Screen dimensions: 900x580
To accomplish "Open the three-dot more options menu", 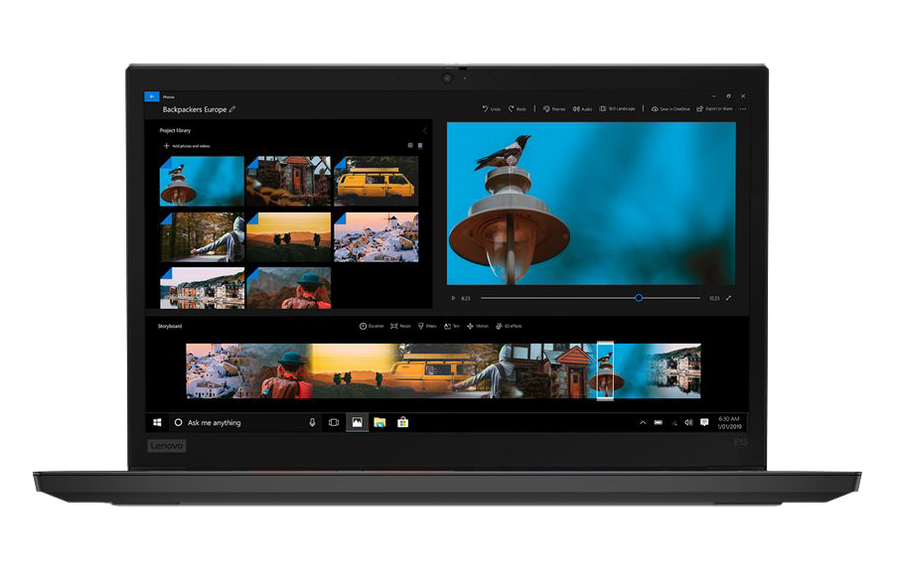I will click(743, 109).
